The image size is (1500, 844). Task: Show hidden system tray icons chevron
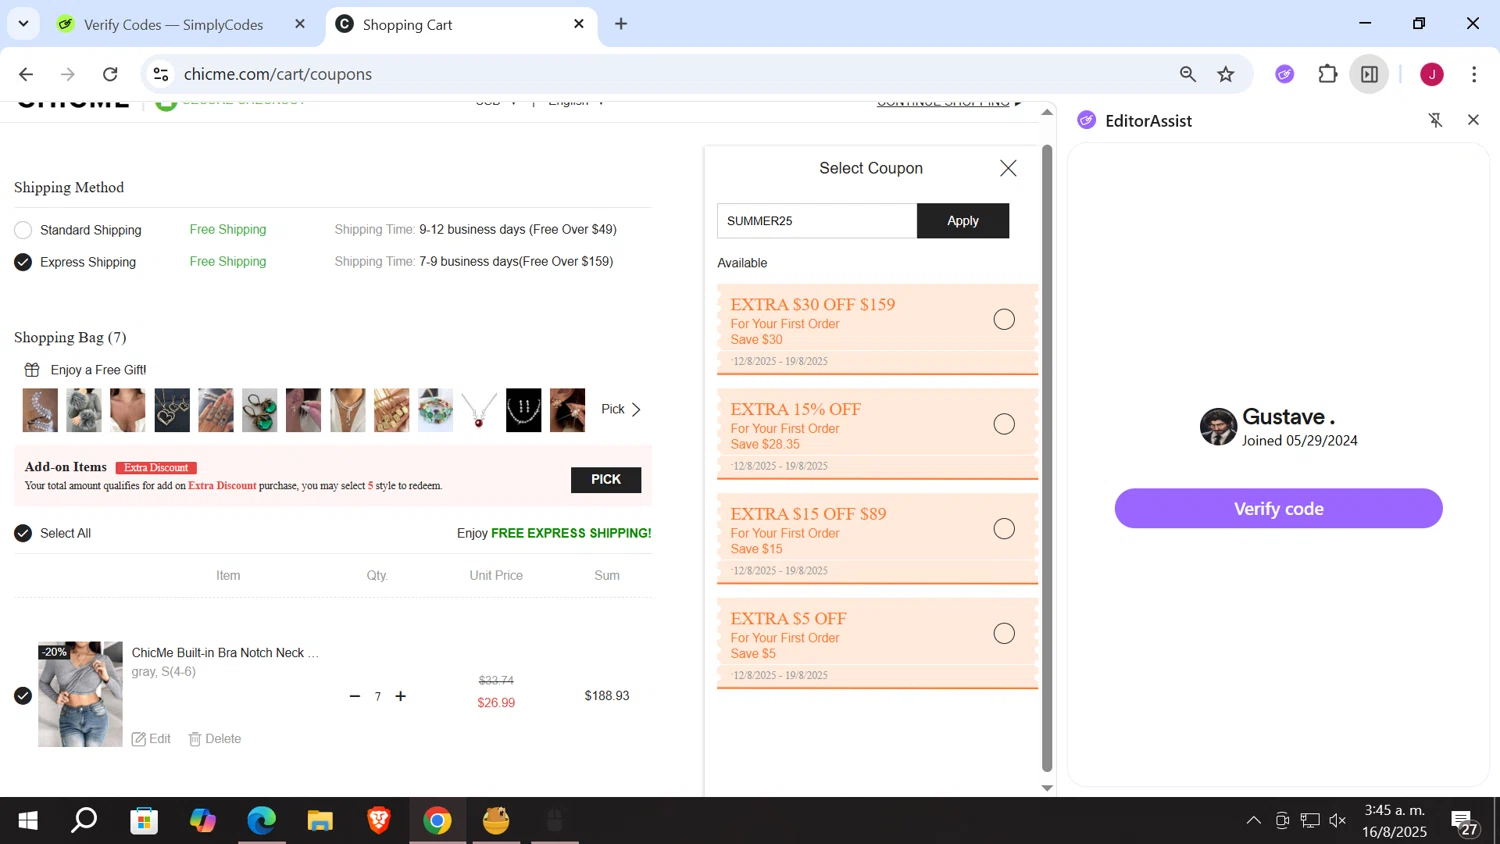click(1253, 821)
